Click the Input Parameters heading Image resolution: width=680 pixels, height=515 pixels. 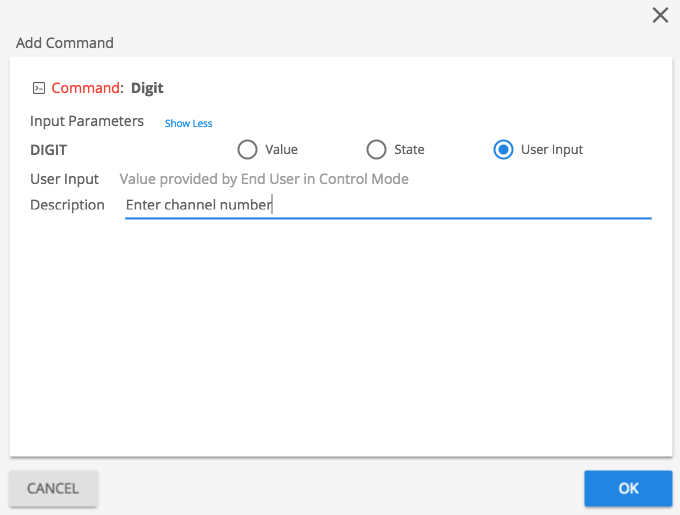click(87, 121)
